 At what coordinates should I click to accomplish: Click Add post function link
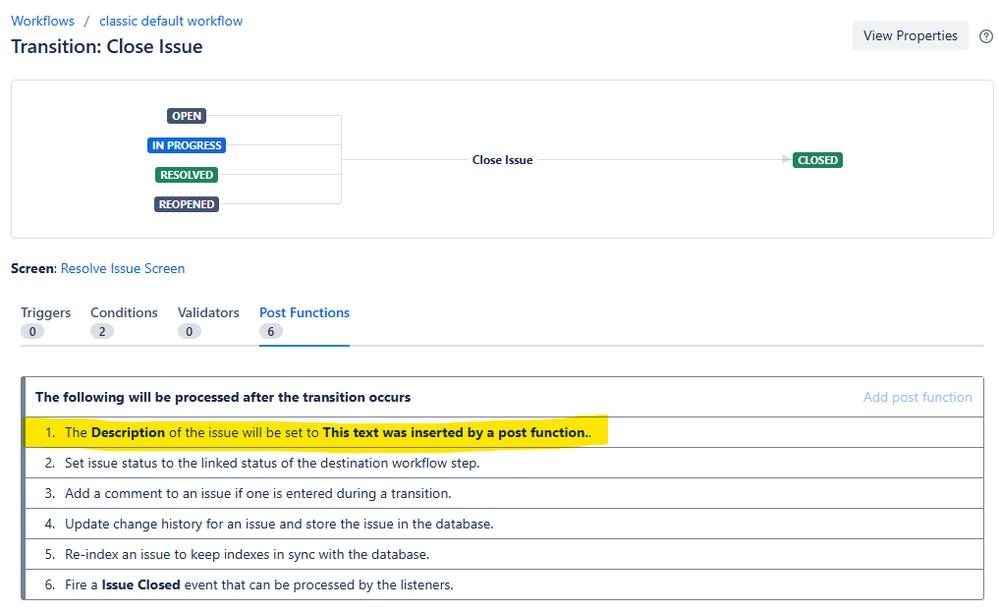pyautogui.click(x=917, y=397)
